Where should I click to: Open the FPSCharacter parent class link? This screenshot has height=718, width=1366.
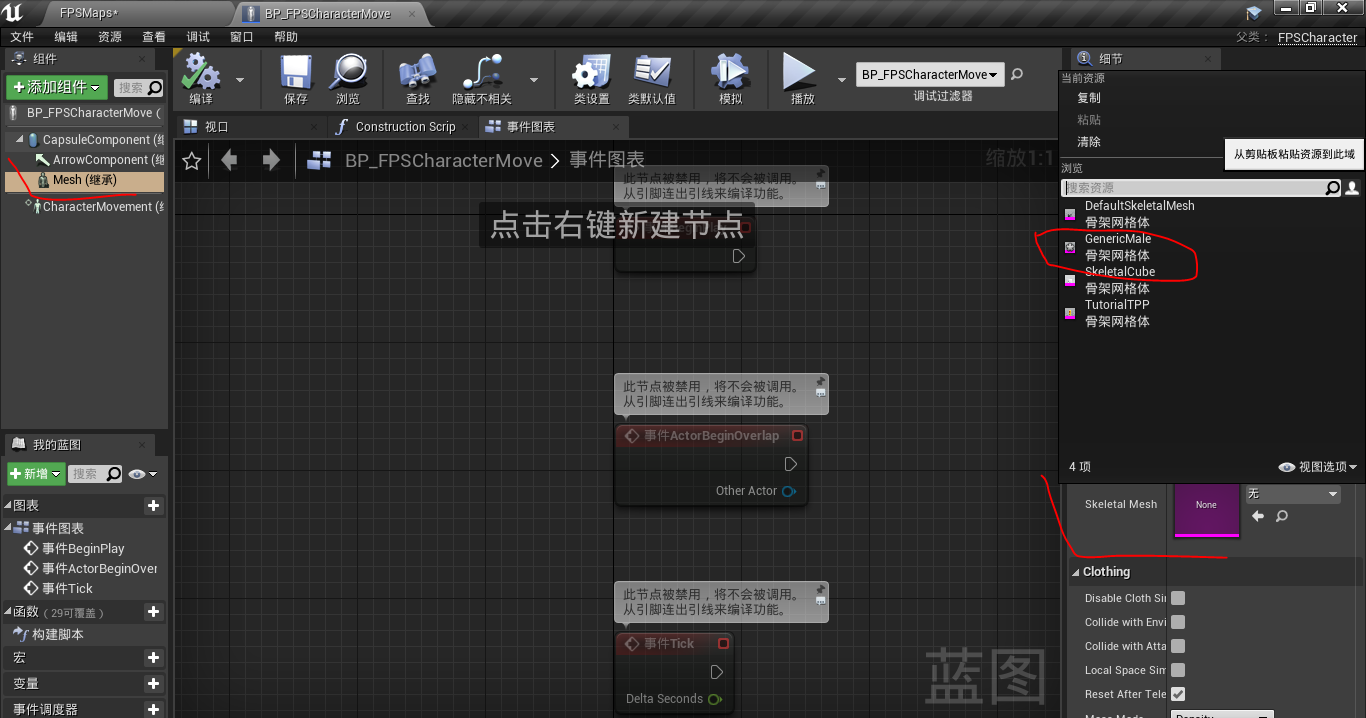pos(1317,37)
